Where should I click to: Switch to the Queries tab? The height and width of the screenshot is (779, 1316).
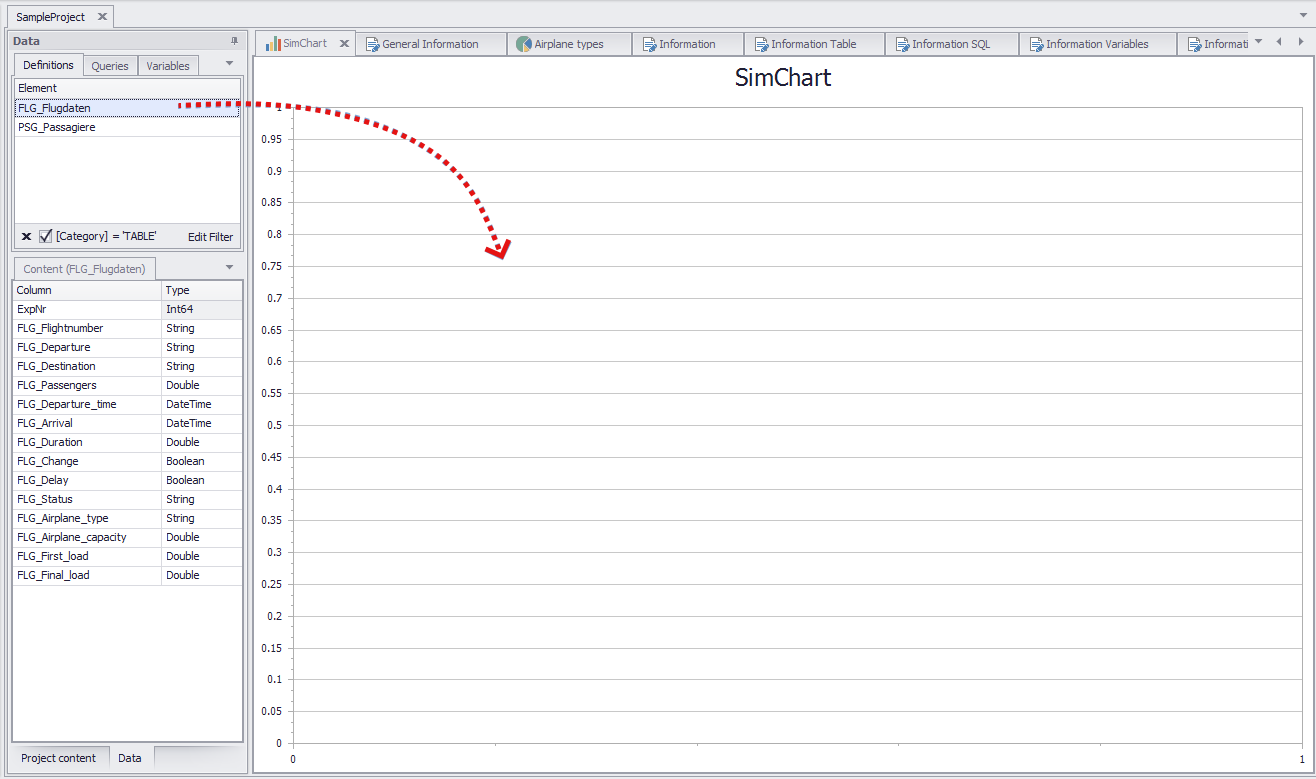(110, 65)
